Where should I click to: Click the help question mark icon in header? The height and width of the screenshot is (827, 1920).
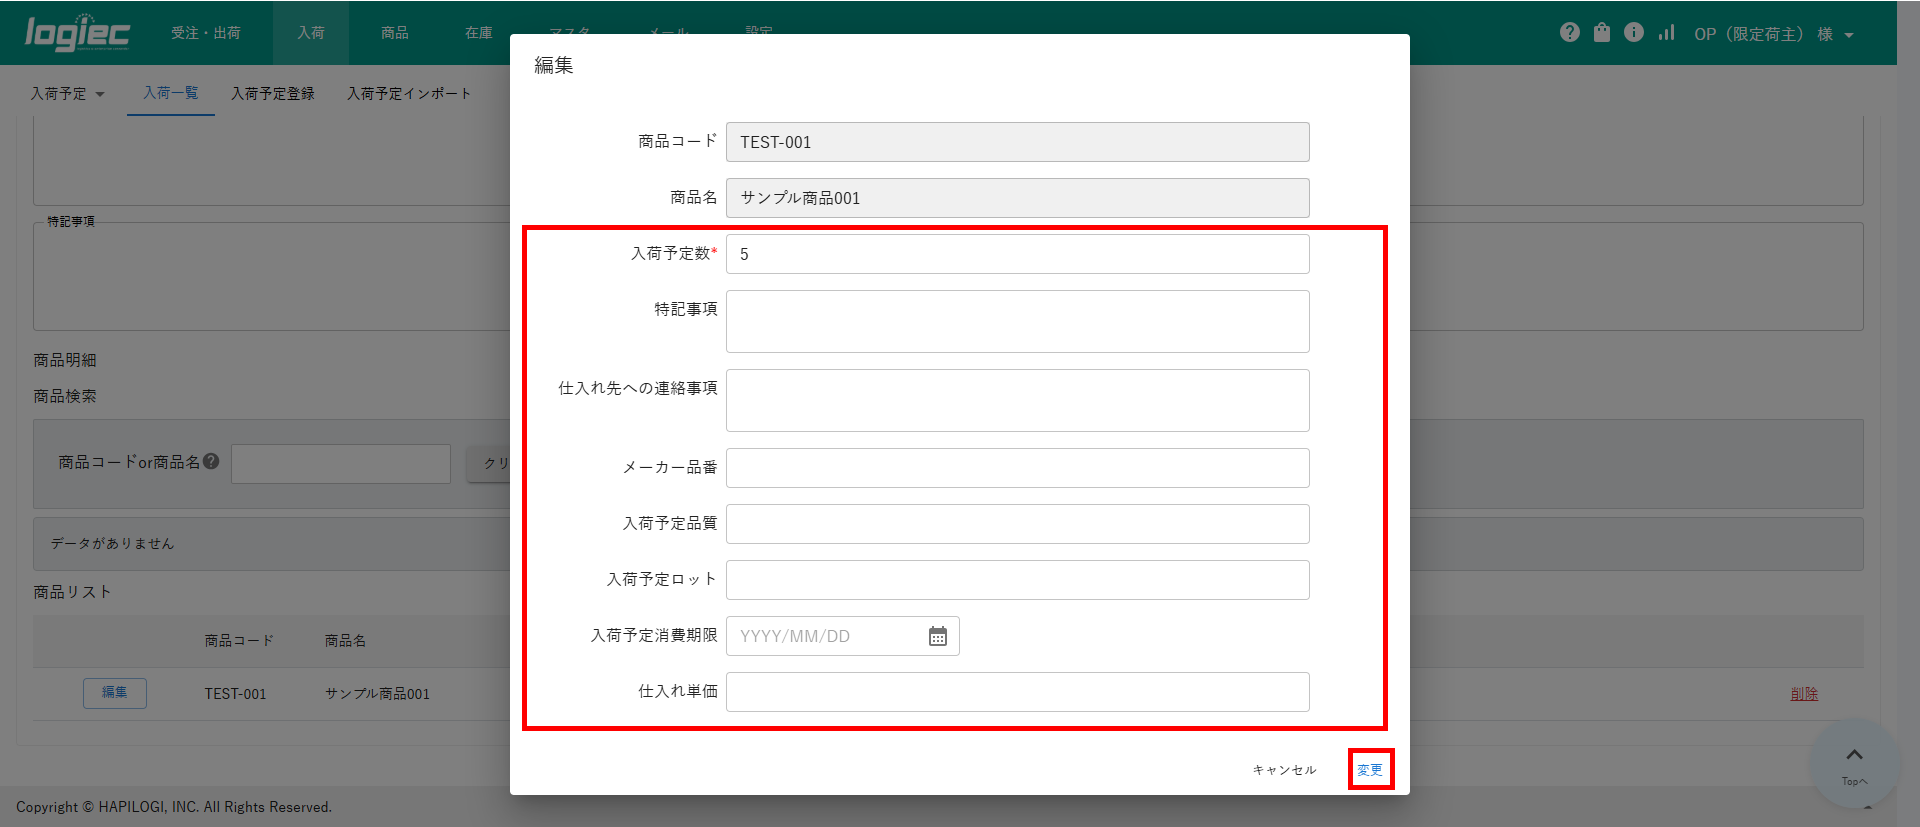pyautogui.click(x=1569, y=33)
